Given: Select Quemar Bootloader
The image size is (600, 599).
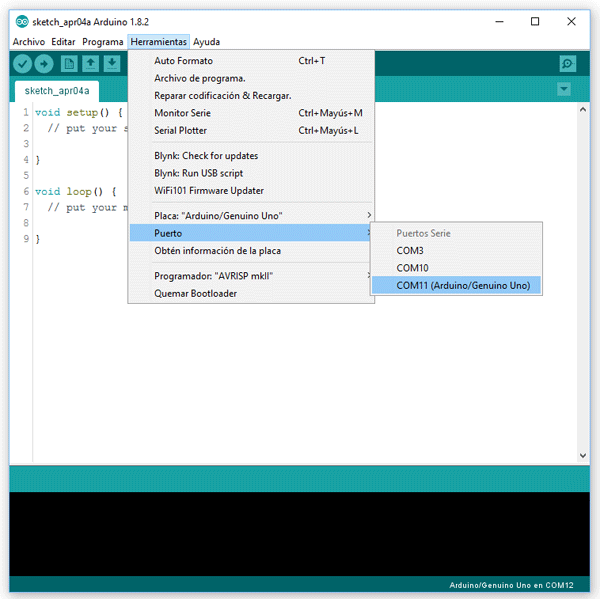Looking at the screenshot, I should pos(251,294).
